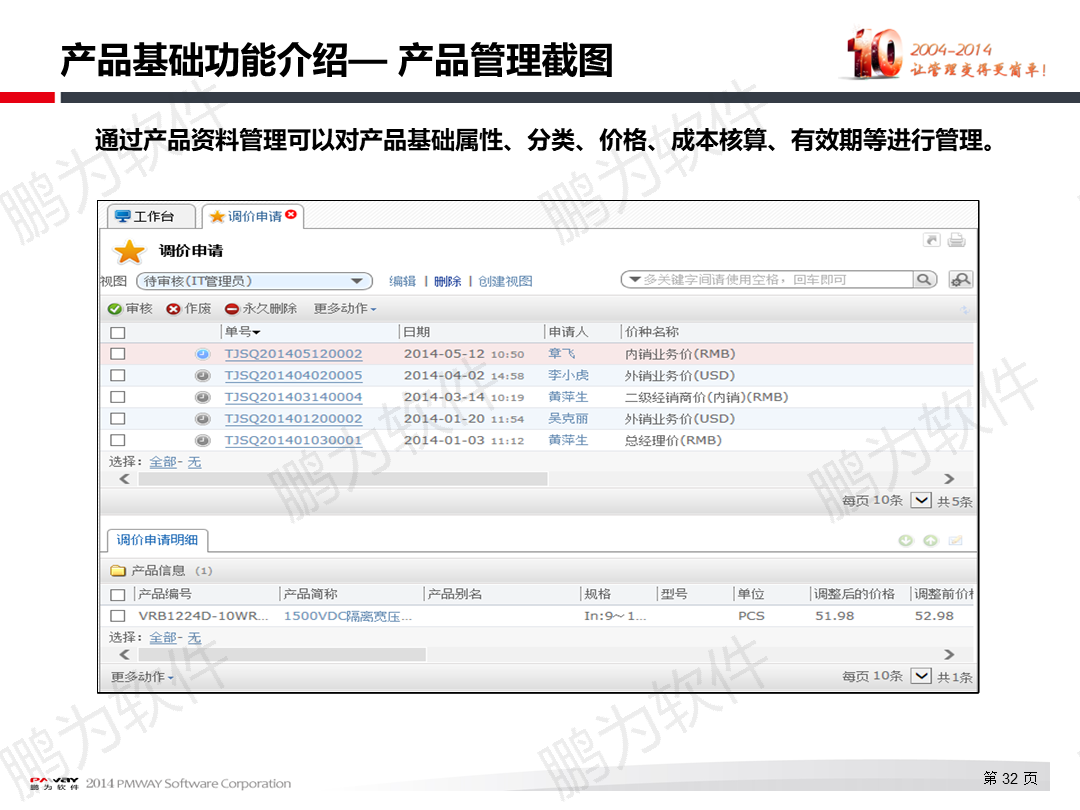Viewport: 1080px width, 810px height.
Task: Click 全部 select link under order list
Action: point(163,462)
